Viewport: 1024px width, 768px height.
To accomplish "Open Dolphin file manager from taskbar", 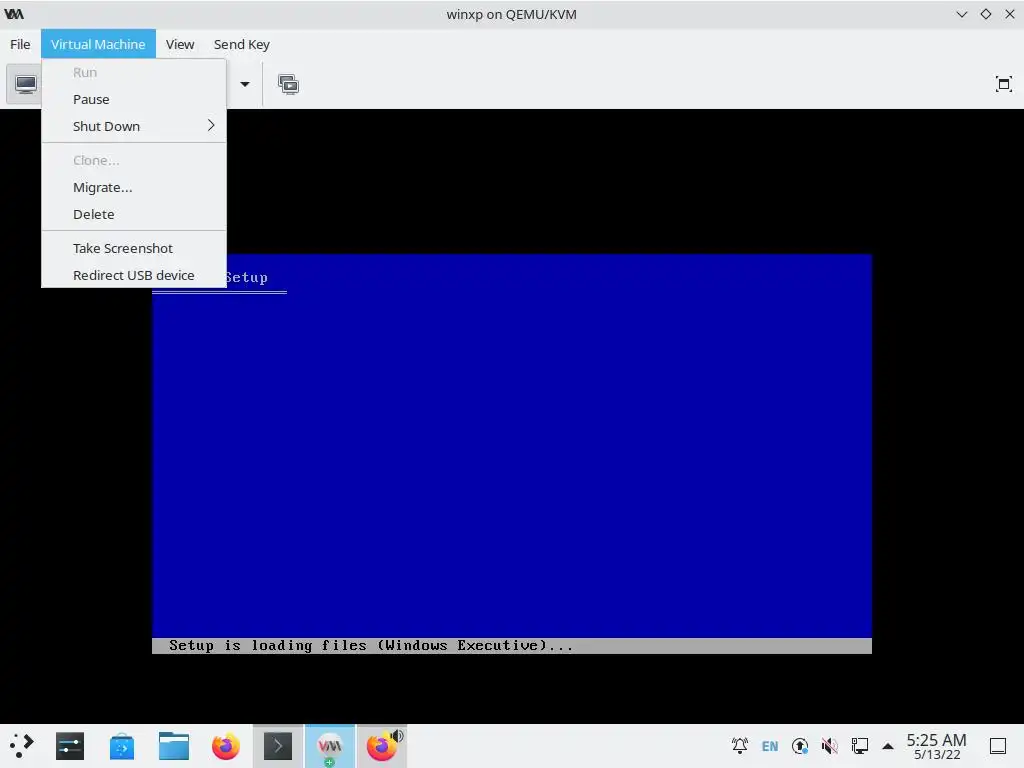I will tap(174, 746).
